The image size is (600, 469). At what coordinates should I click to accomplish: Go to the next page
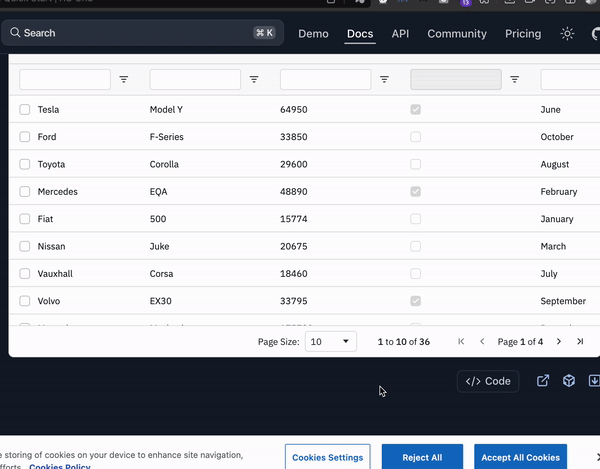tap(559, 341)
